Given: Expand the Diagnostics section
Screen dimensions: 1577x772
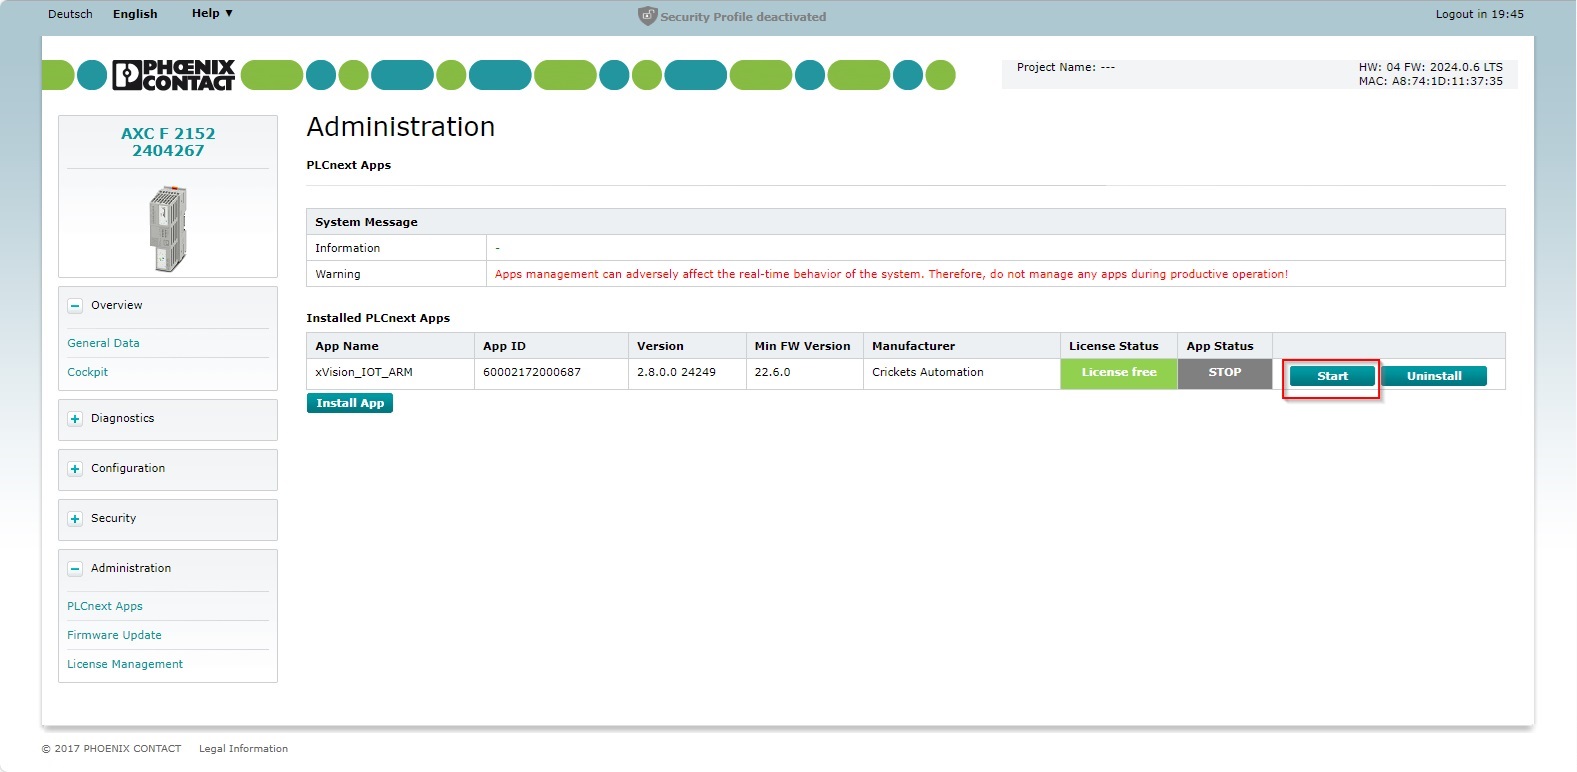Looking at the screenshot, I should [75, 419].
